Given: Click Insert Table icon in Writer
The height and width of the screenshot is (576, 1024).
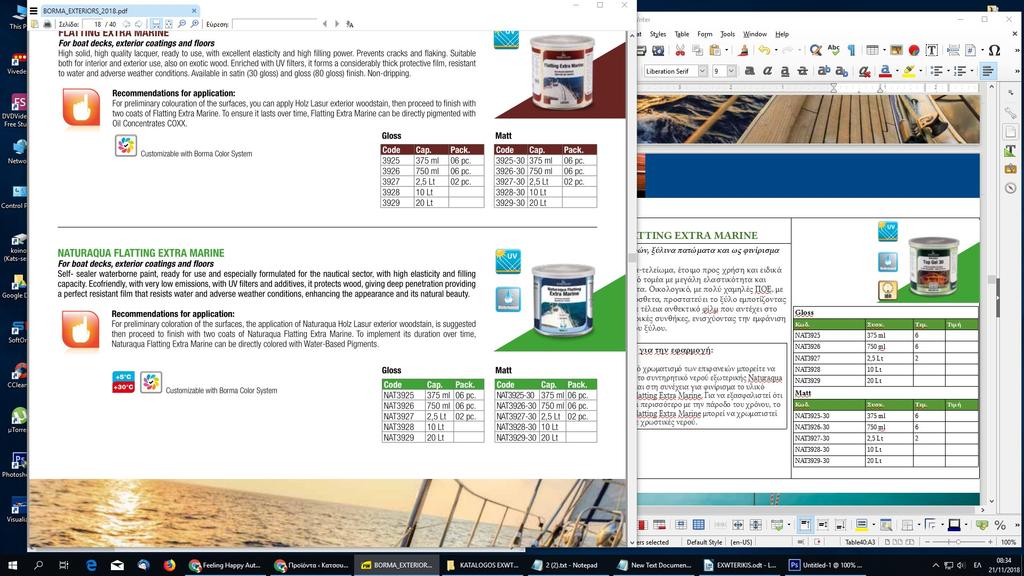Looking at the screenshot, I should (x=872, y=50).
